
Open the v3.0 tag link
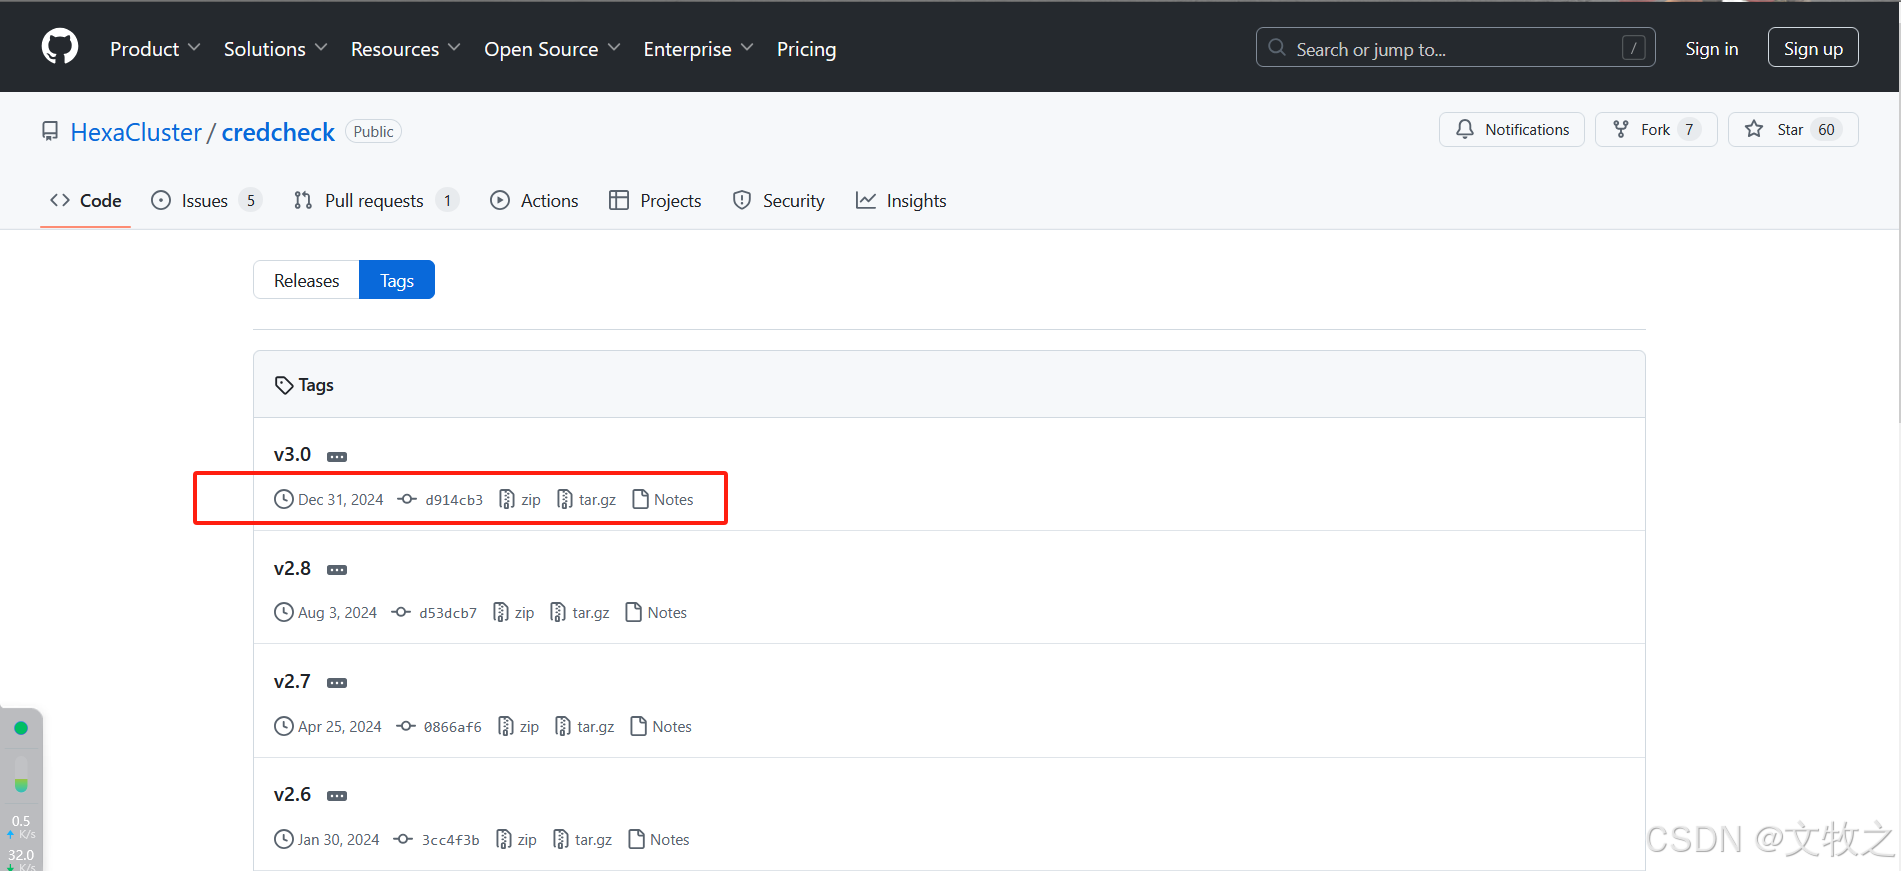coord(292,454)
